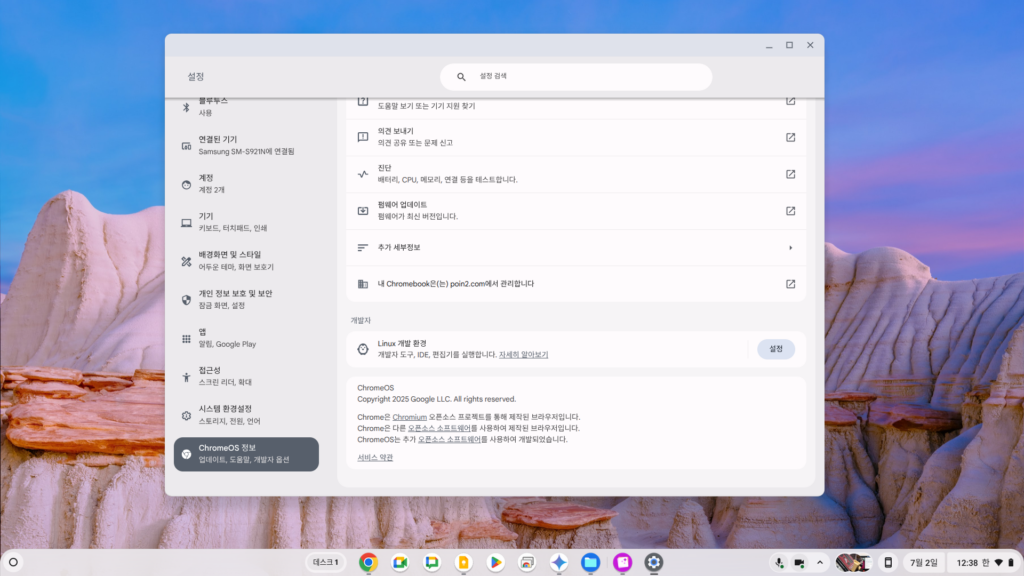1024x576 pixels.
Task: Click the Linux penguin icon
Action: [x=362, y=349]
